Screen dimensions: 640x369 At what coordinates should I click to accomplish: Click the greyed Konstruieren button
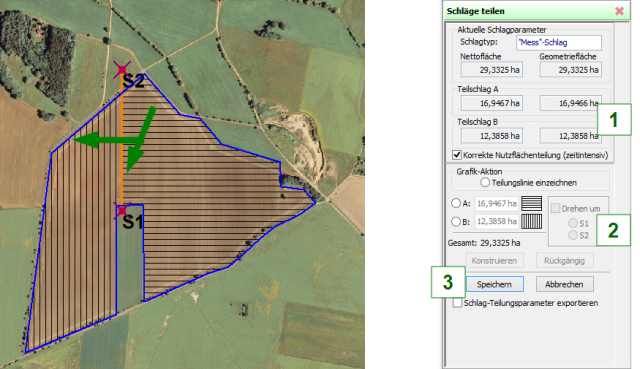click(495, 260)
